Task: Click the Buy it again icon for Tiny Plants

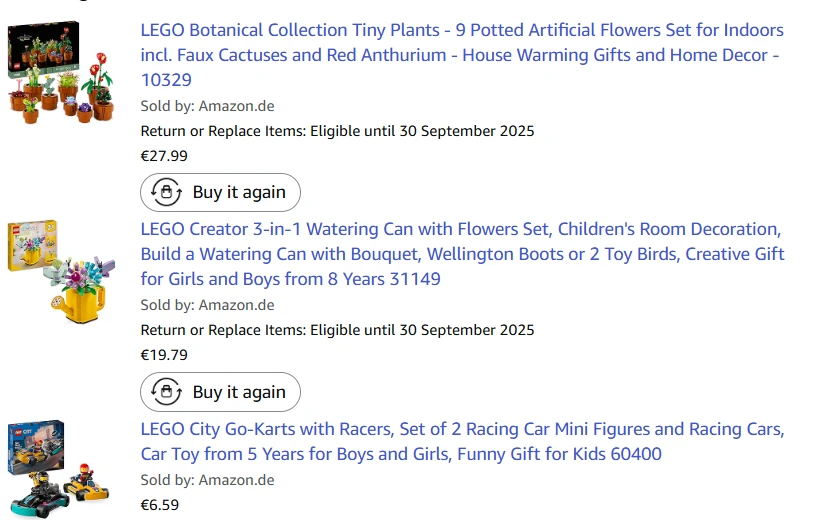Action: [x=166, y=192]
